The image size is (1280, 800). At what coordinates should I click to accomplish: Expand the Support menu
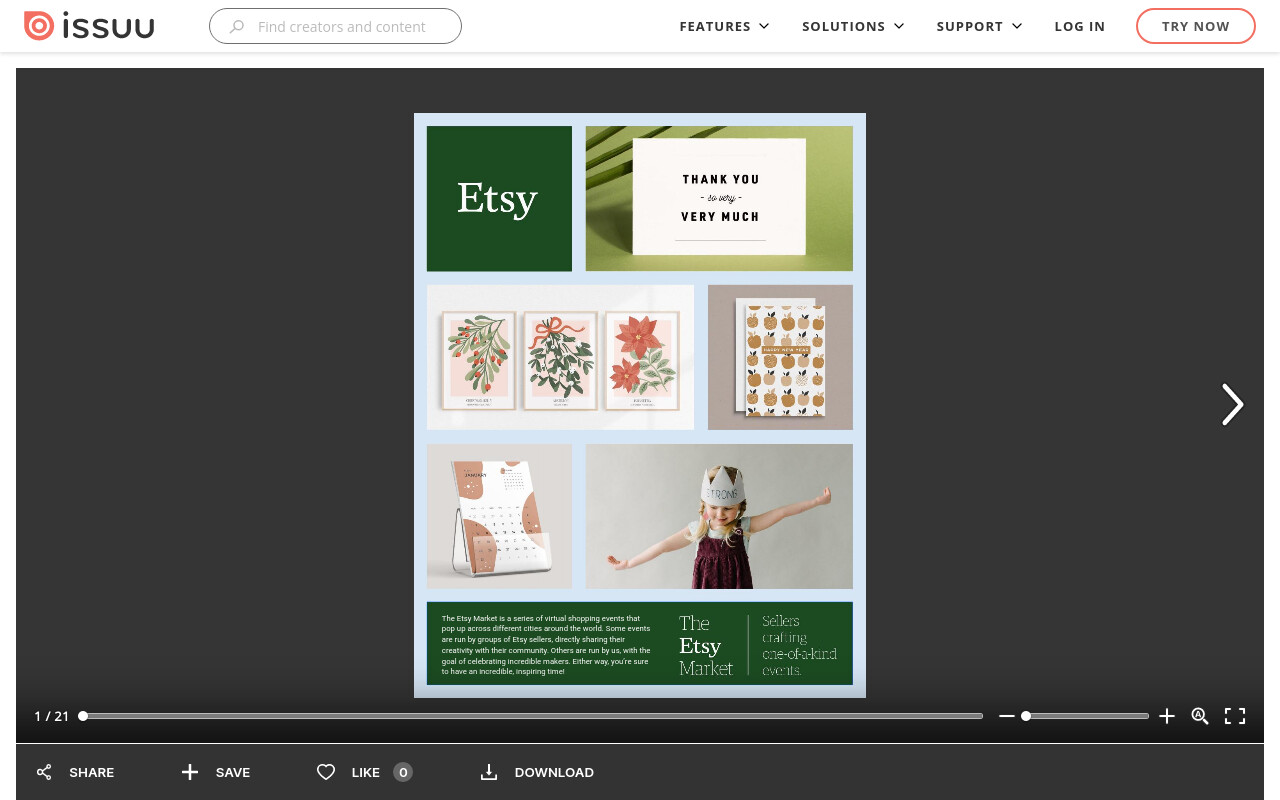click(x=979, y=26)
